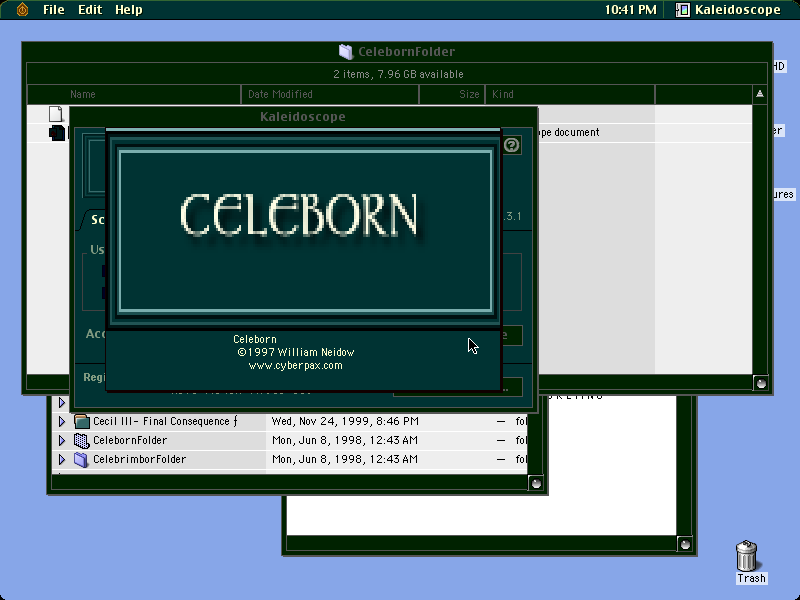This screenshot has width=800, height=600.
Task: Click the Wed, Nov 24, 1999, 8:46 PM date
Action: tap(345, 421)
